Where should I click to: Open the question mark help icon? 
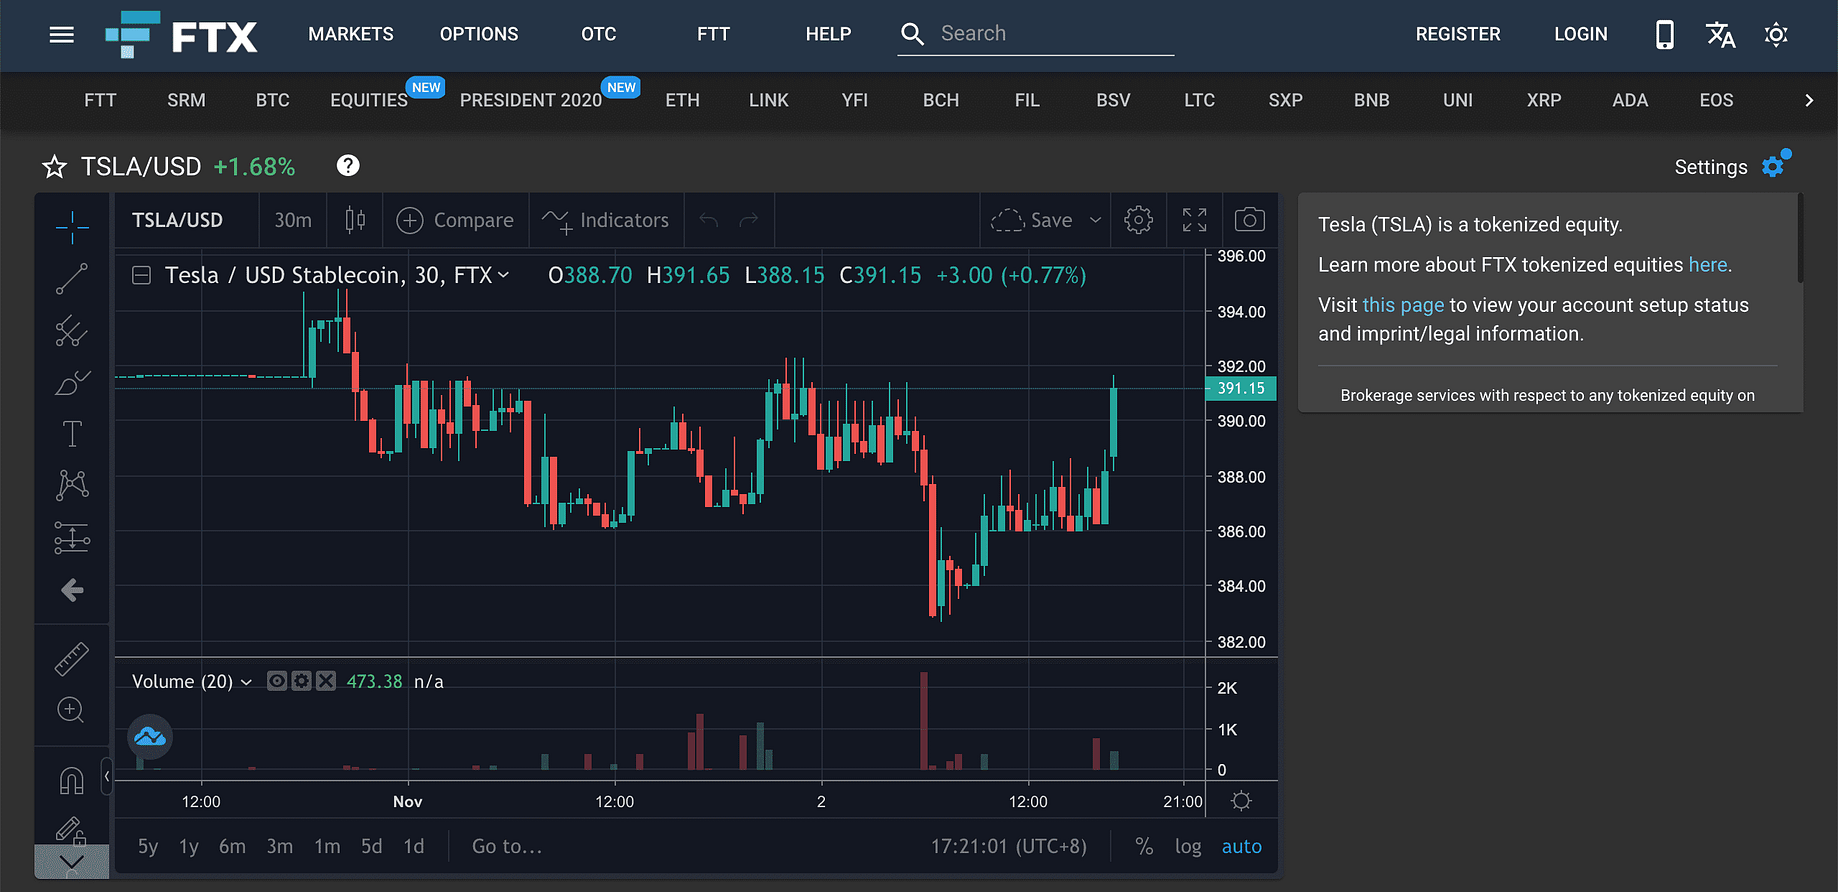tap(348, 166)
